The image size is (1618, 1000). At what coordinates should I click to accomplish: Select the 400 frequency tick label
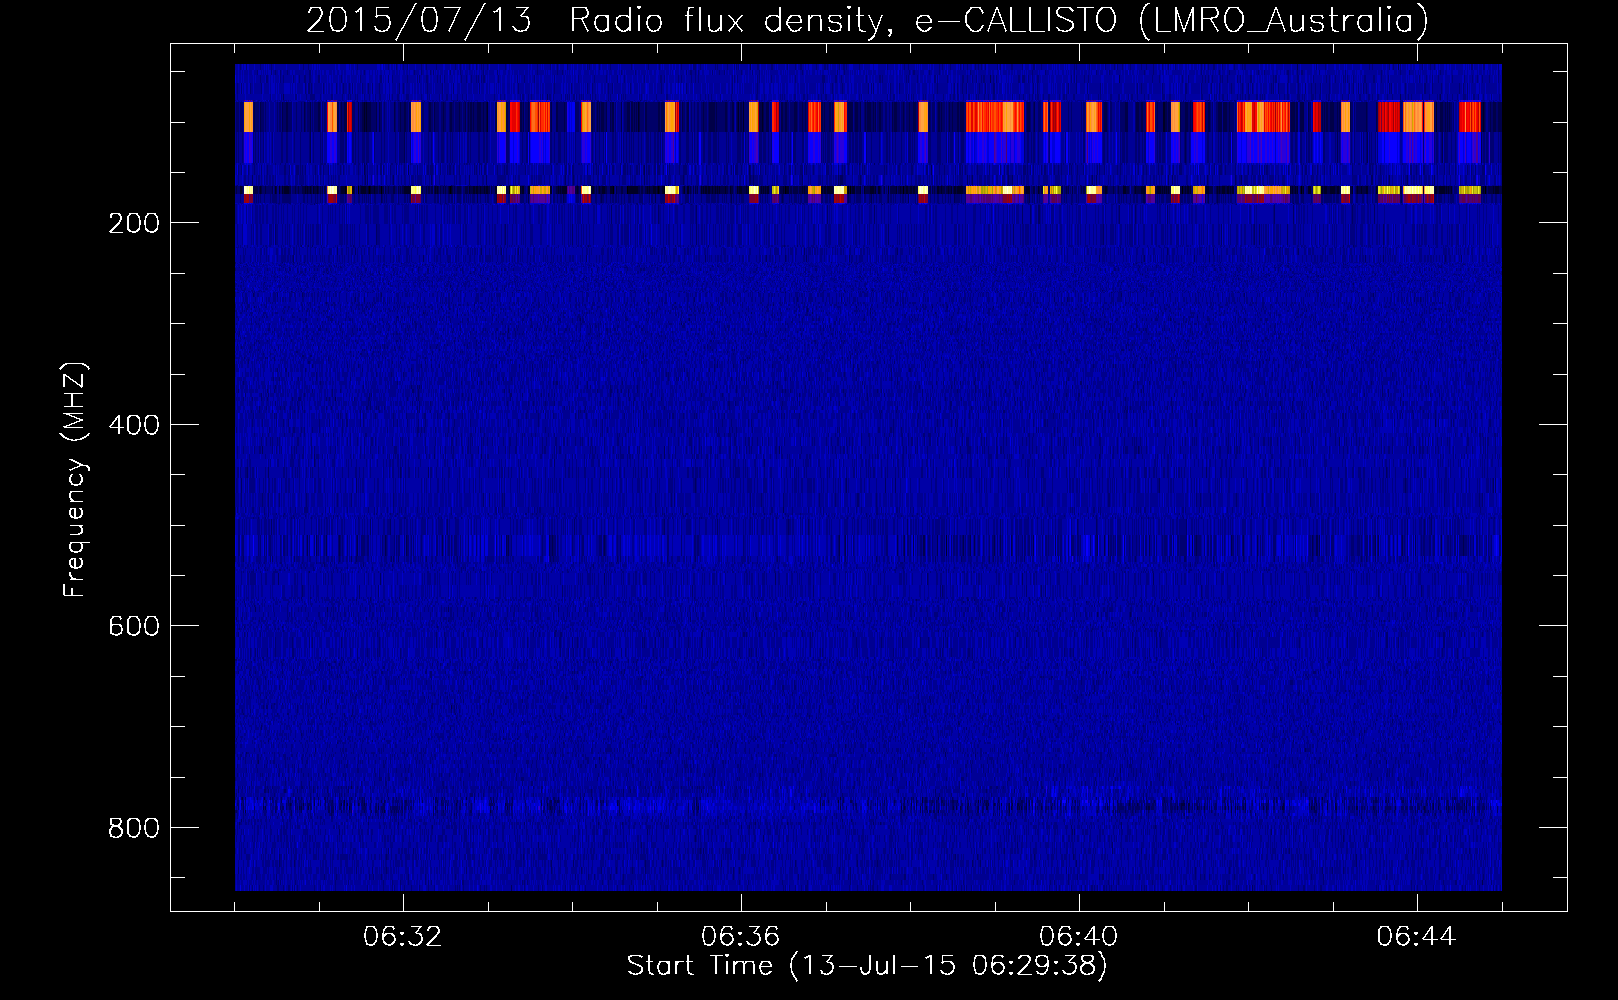(x=134, y=425)
